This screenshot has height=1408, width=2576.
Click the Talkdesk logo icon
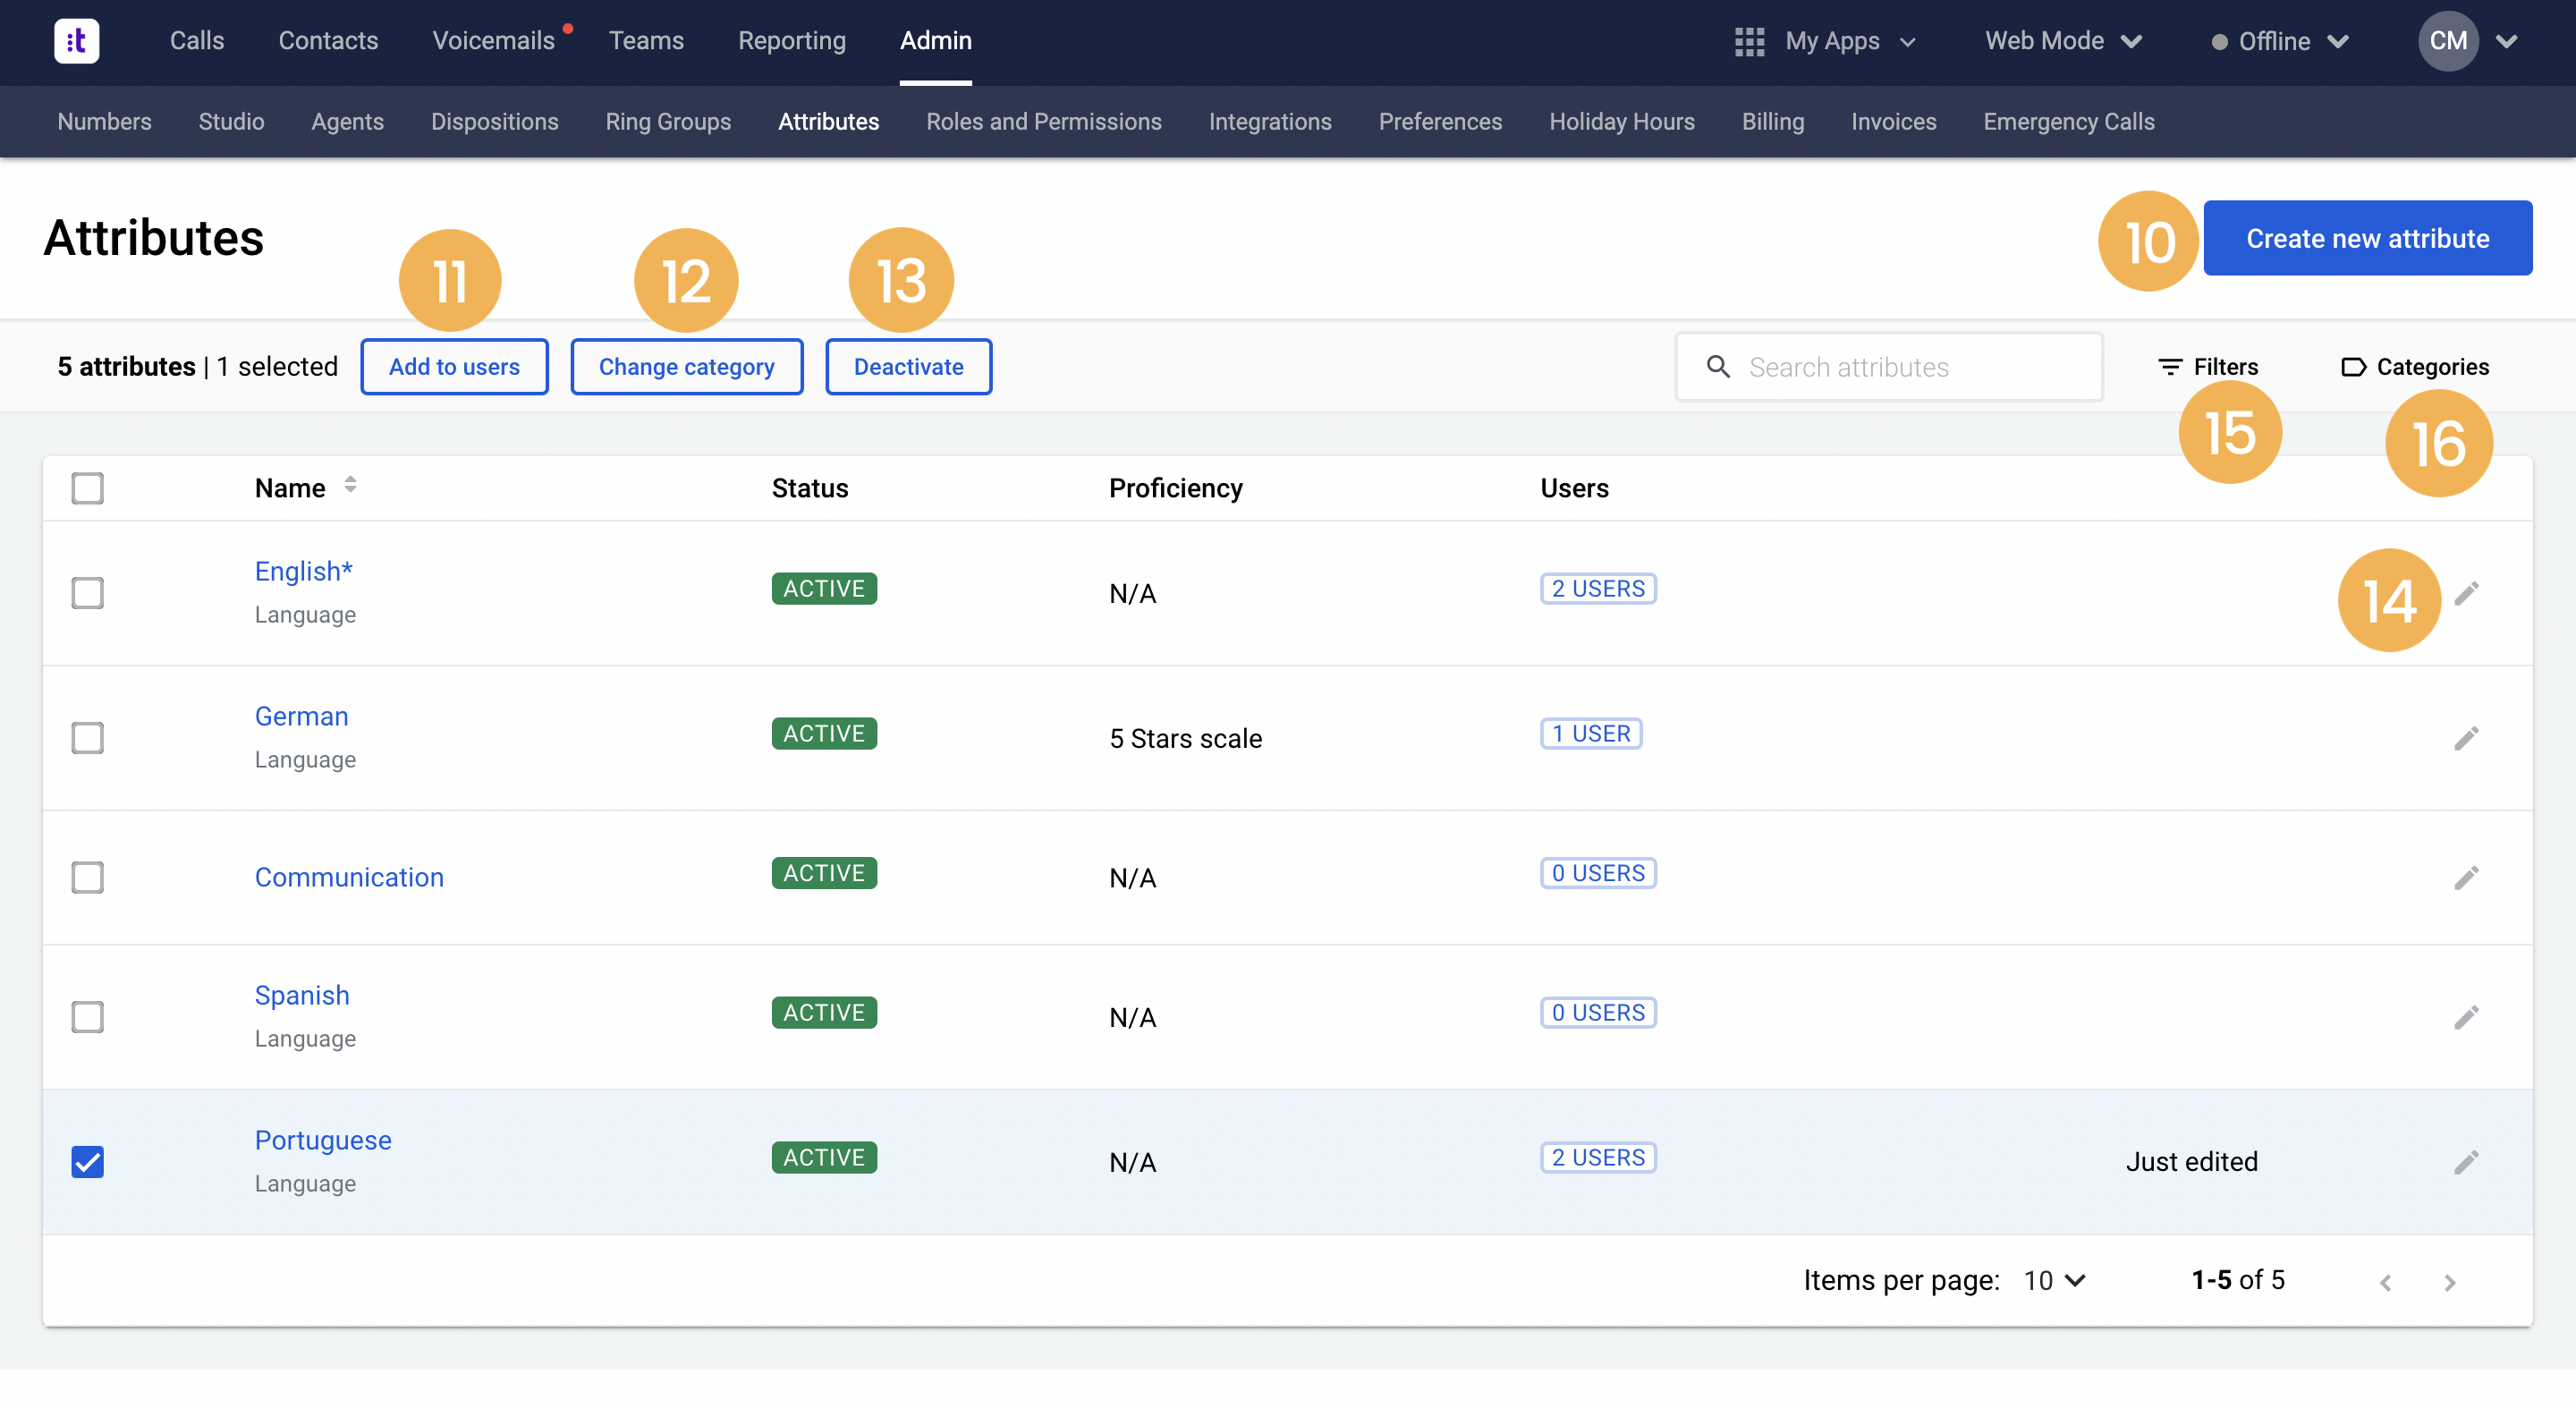point(76,41)
